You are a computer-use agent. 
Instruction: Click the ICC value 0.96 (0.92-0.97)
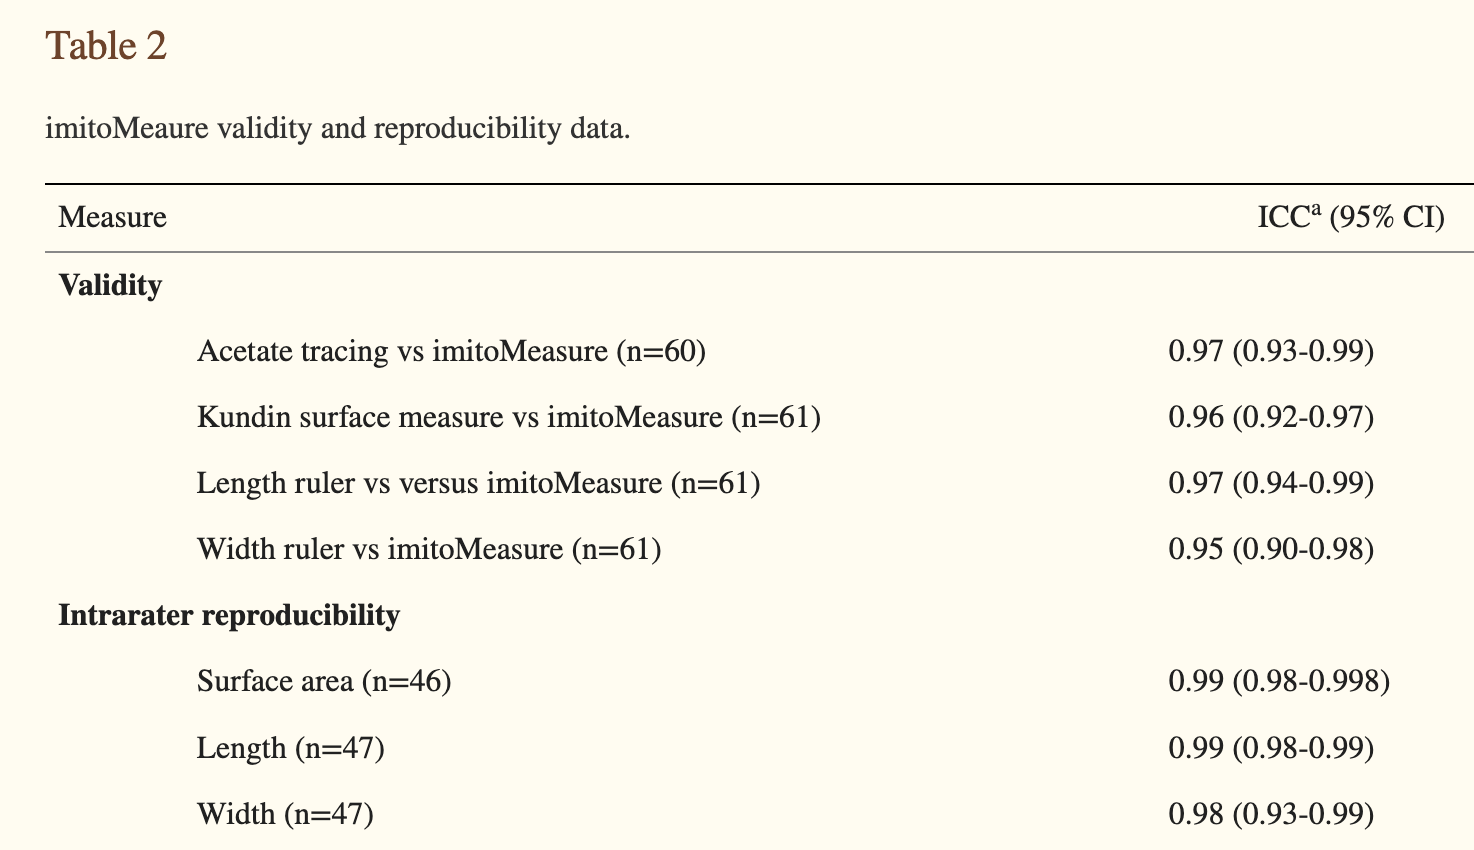[x=1270, y=417]
